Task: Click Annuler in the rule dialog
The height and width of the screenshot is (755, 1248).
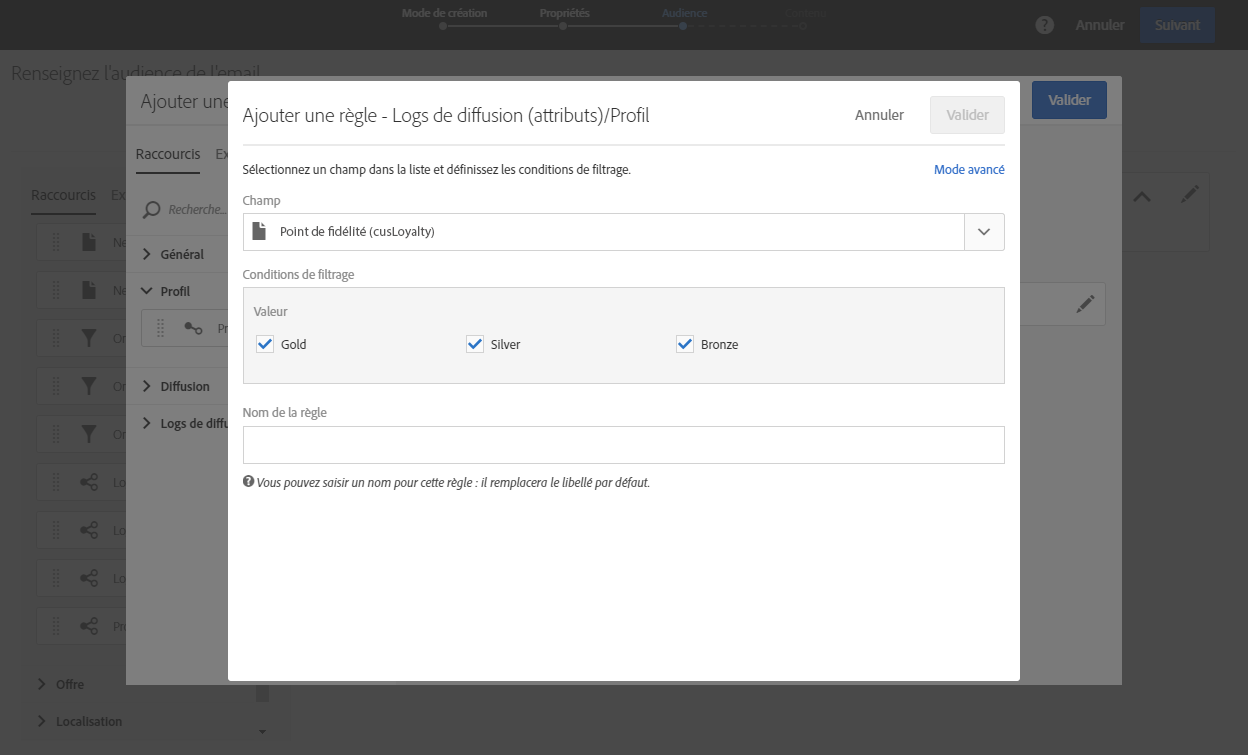Action: [879, 115]
